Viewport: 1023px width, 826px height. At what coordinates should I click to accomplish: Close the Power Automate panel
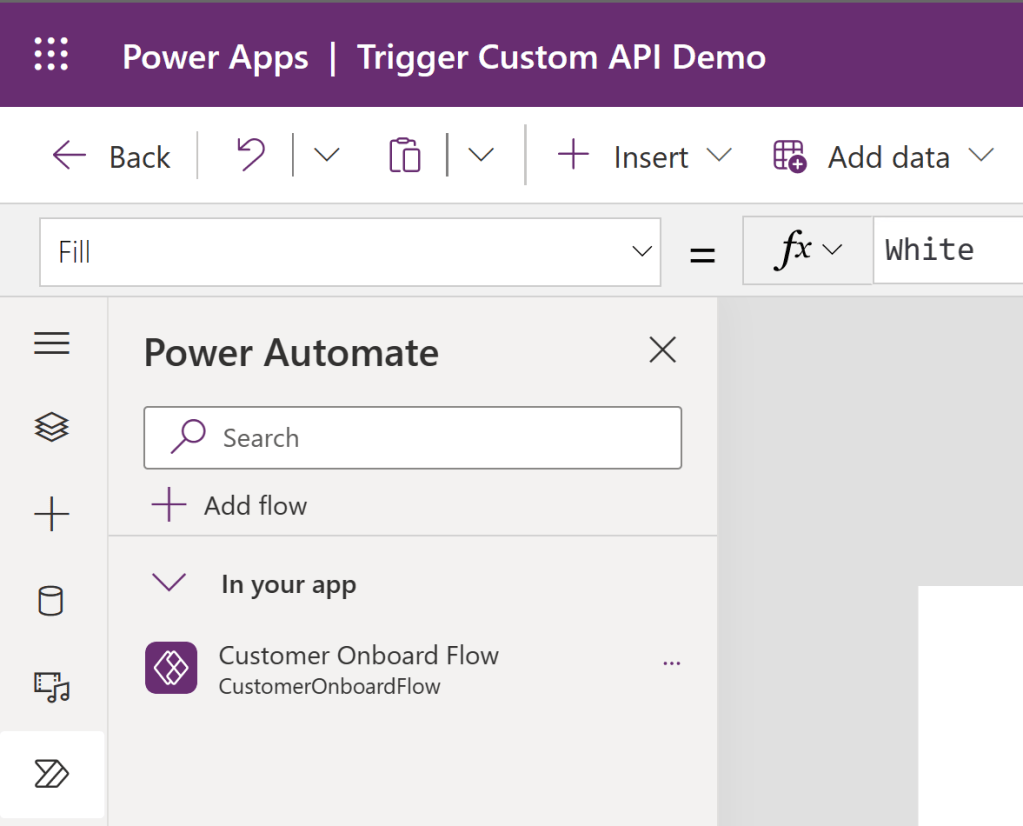point(662,350)
